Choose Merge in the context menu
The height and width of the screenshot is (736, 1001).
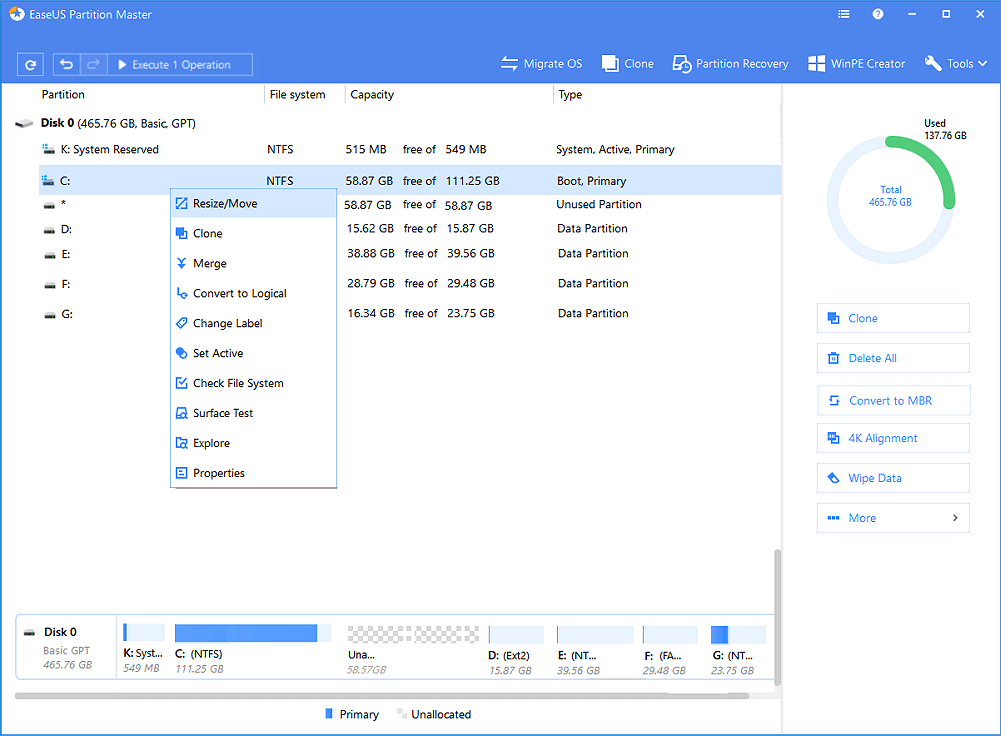(x=209, y=263)
